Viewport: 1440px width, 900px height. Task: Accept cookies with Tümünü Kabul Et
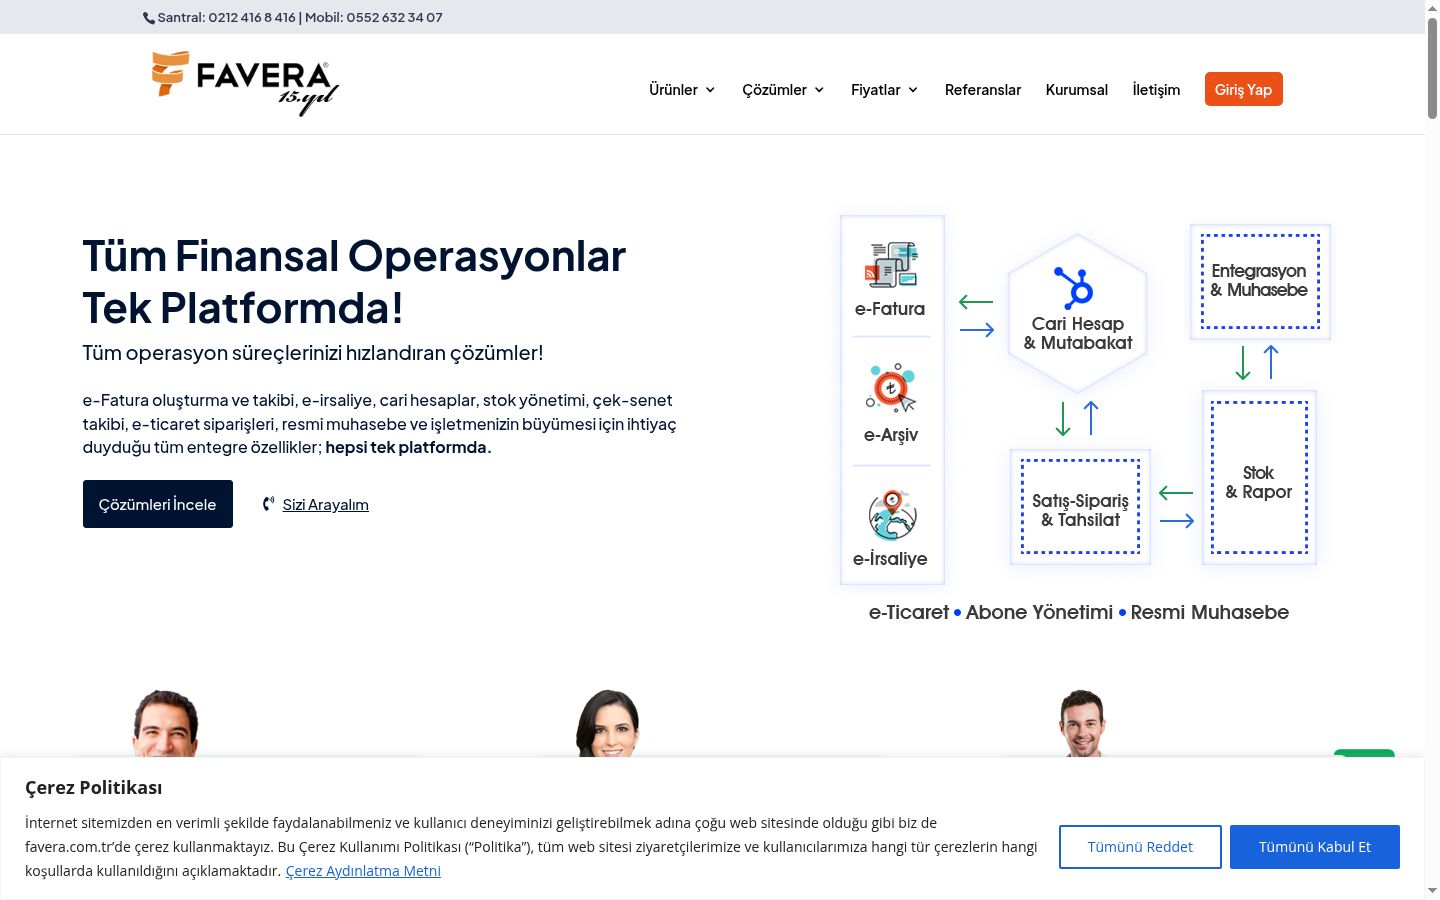[x=1315, y=847]
